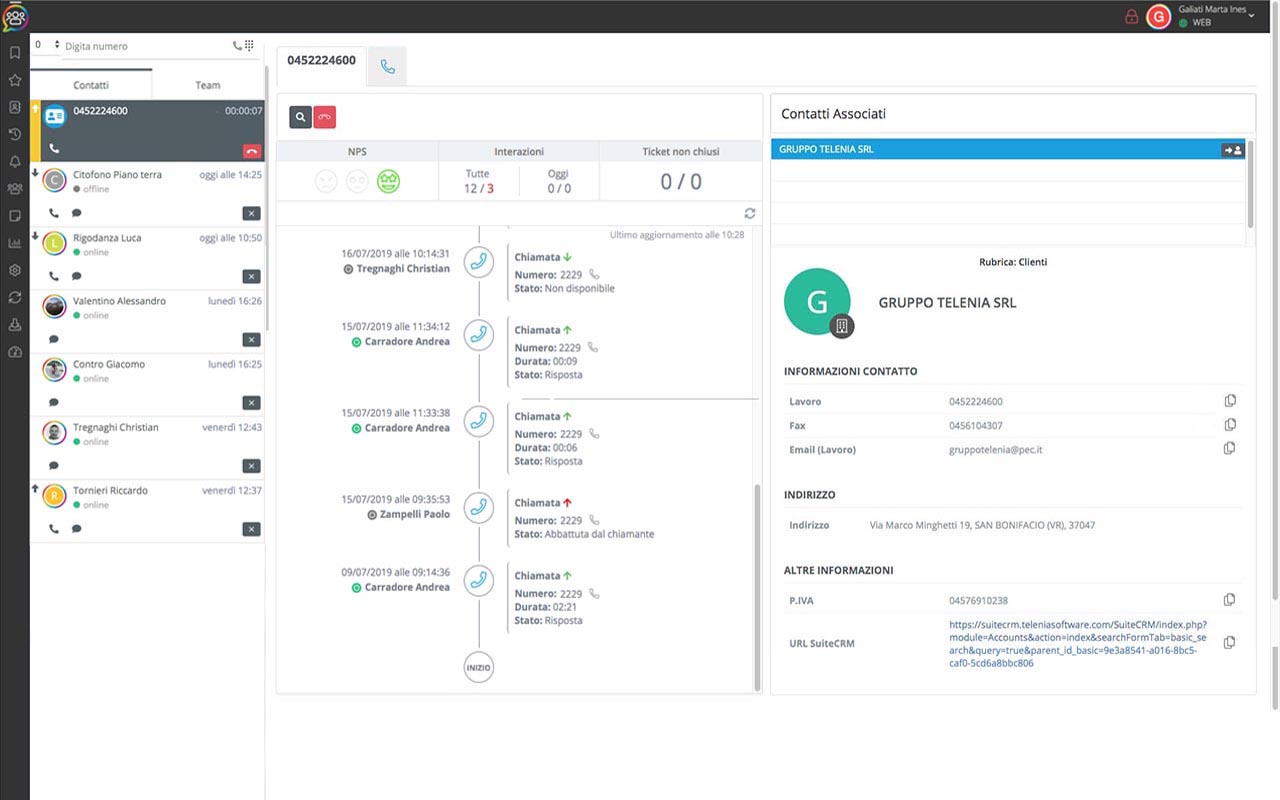The image size is (1280, 800).
Task: Copy the Email gruppotelenia@pec.it
Action: 1230,449
